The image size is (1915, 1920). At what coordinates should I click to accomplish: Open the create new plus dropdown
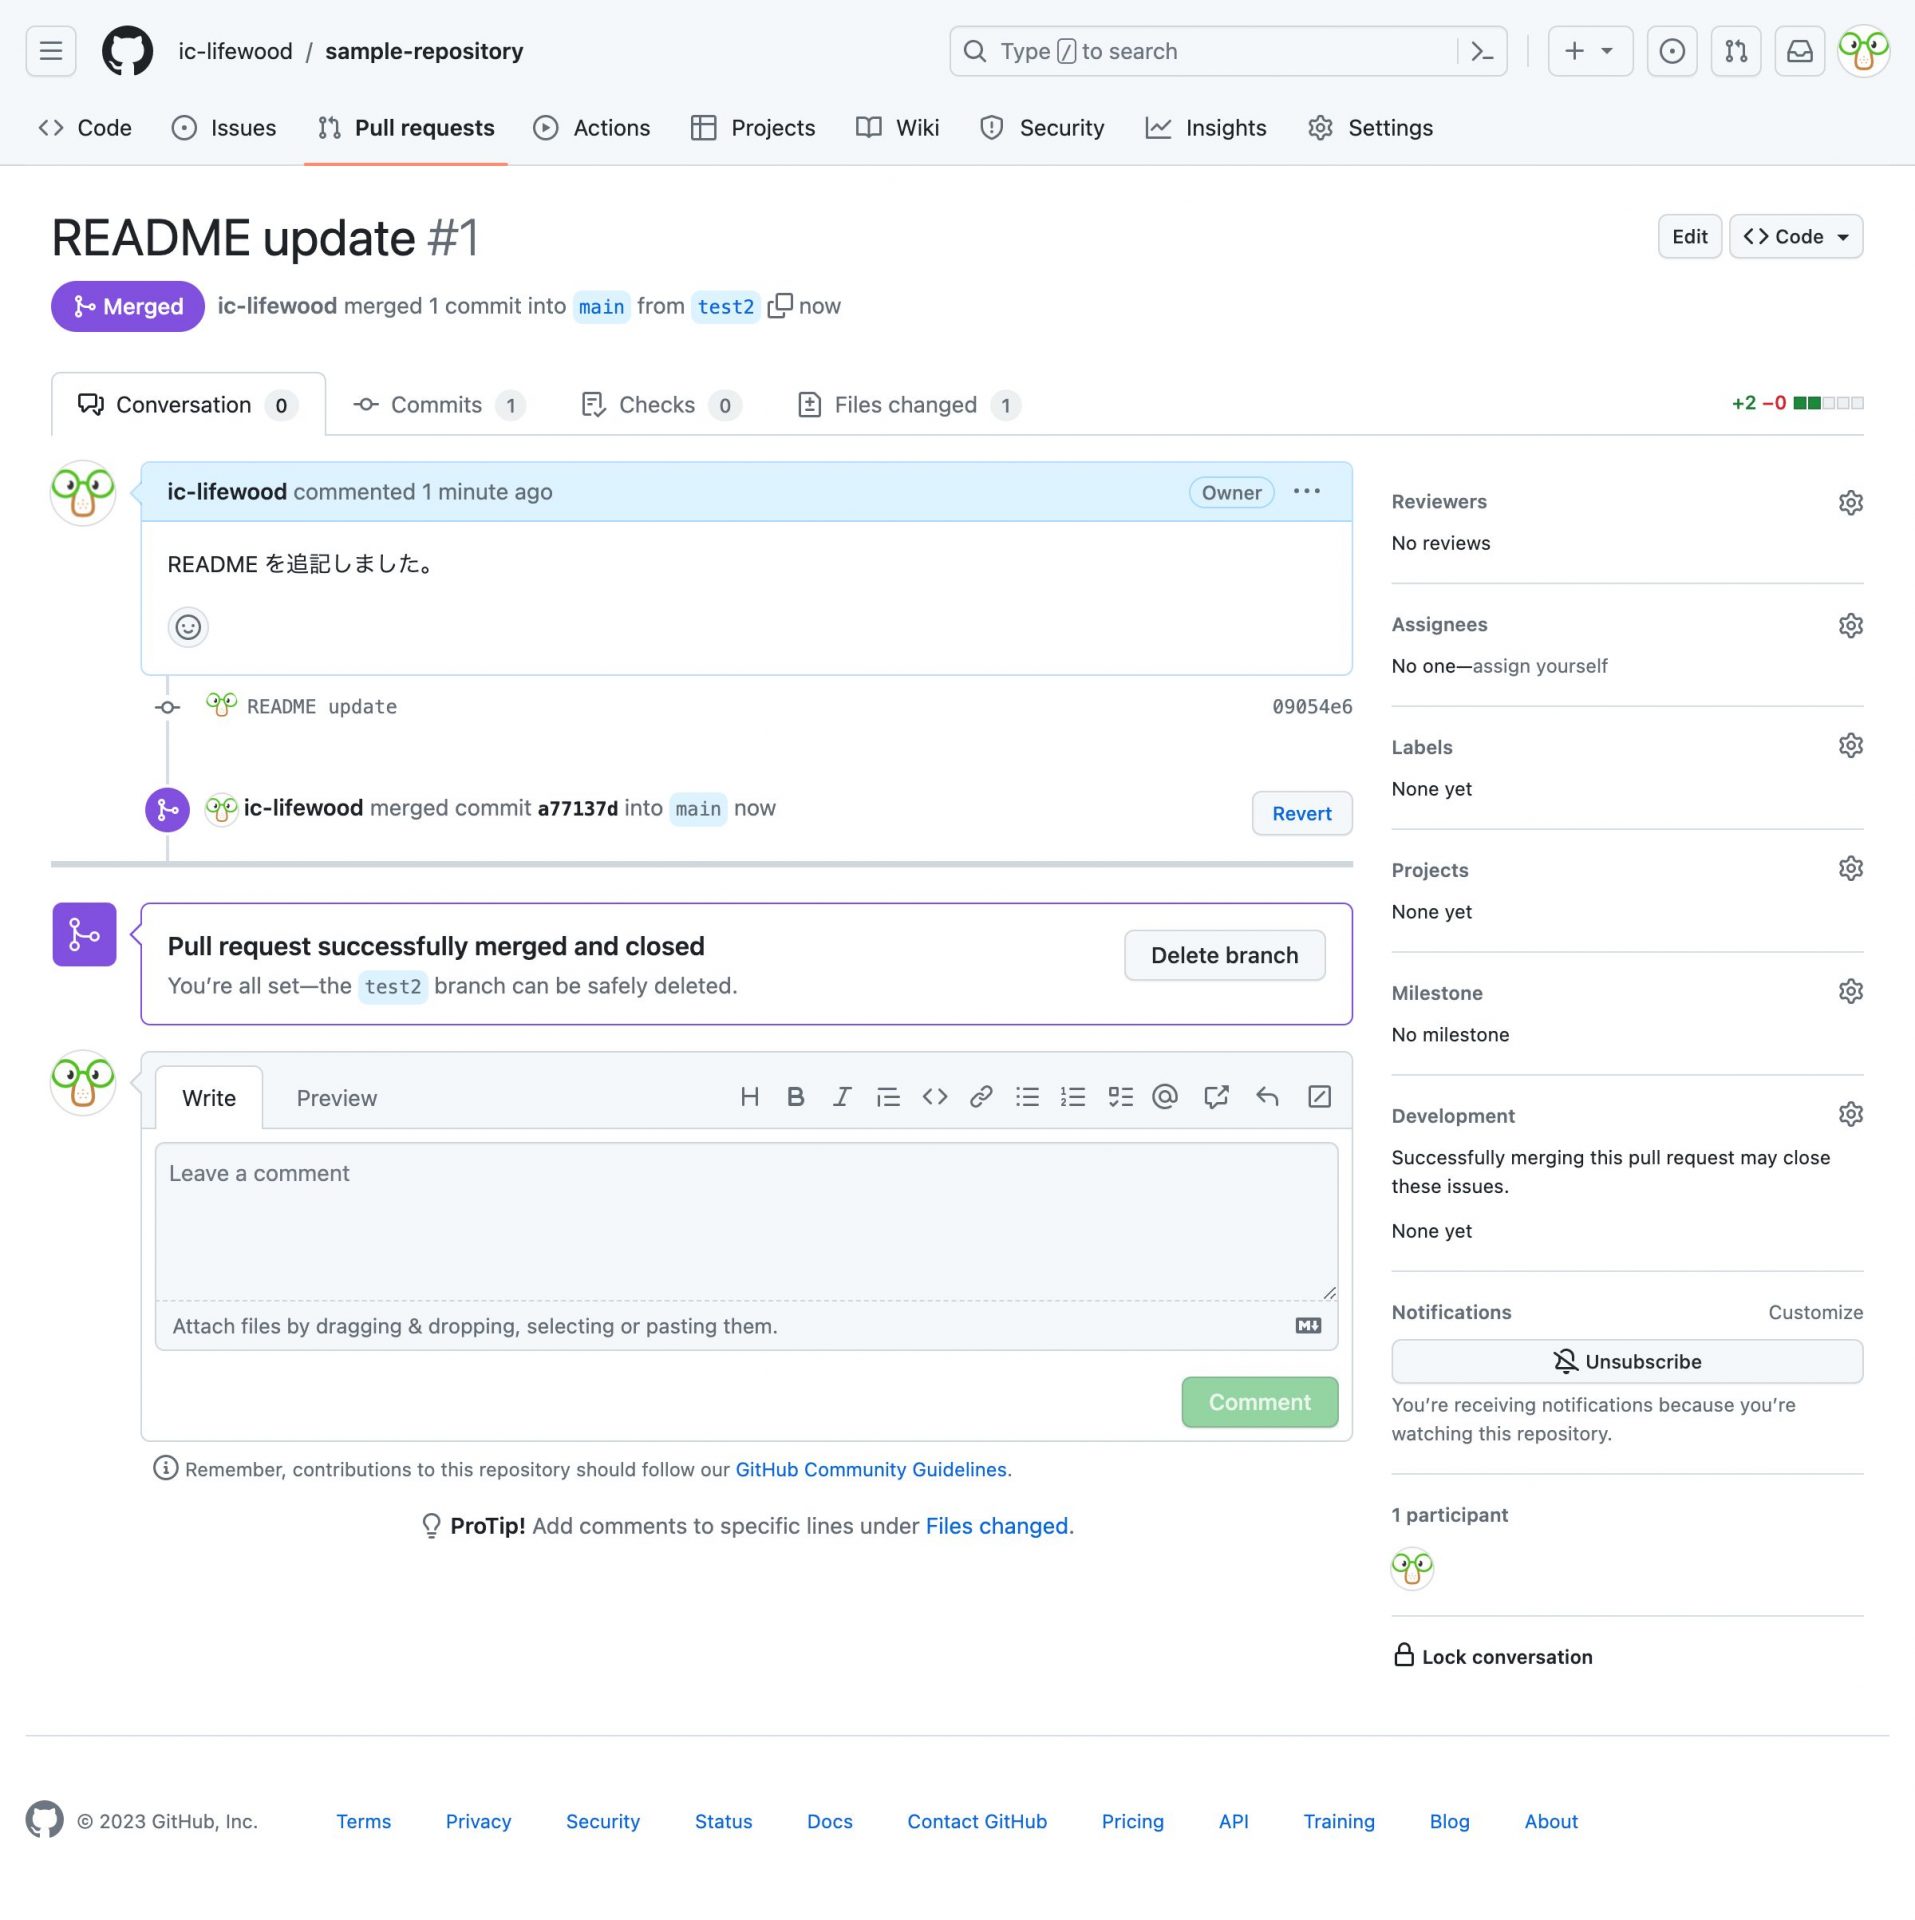[1589, 51]
